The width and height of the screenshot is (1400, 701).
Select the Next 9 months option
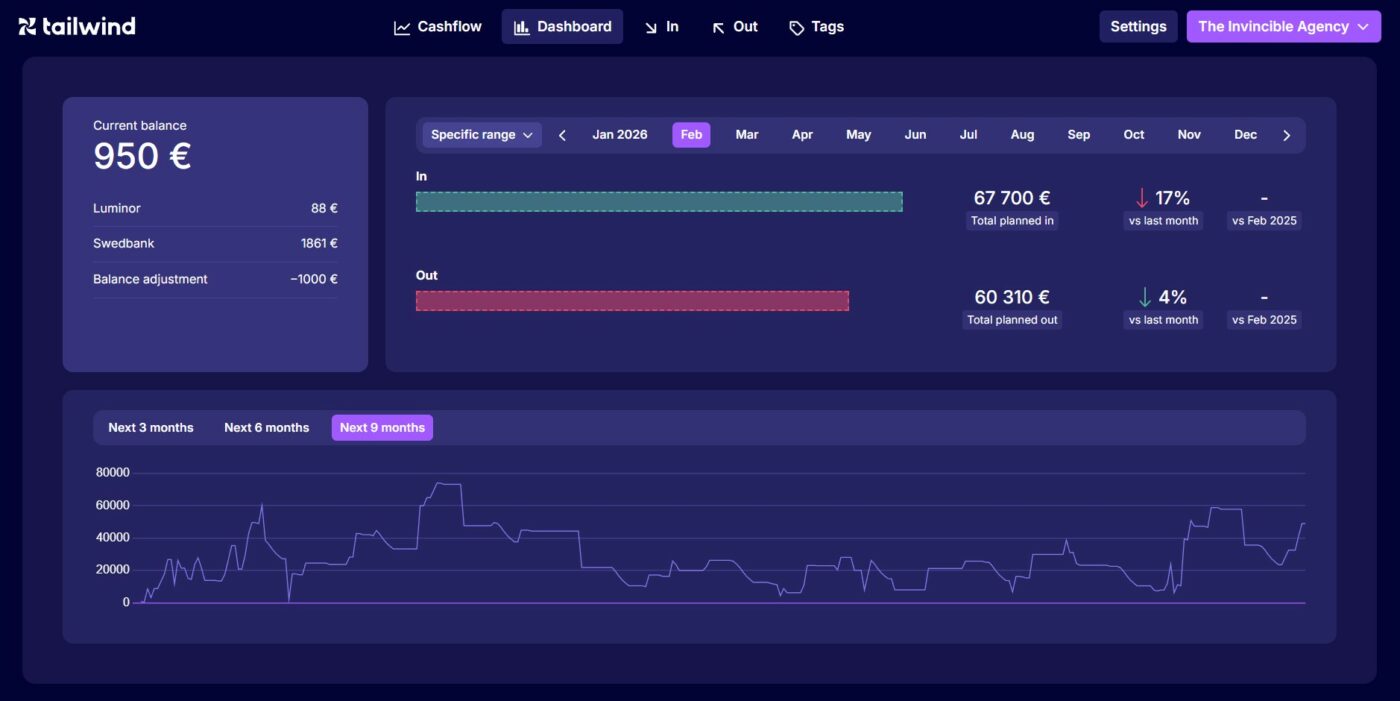tap(382, 428)
